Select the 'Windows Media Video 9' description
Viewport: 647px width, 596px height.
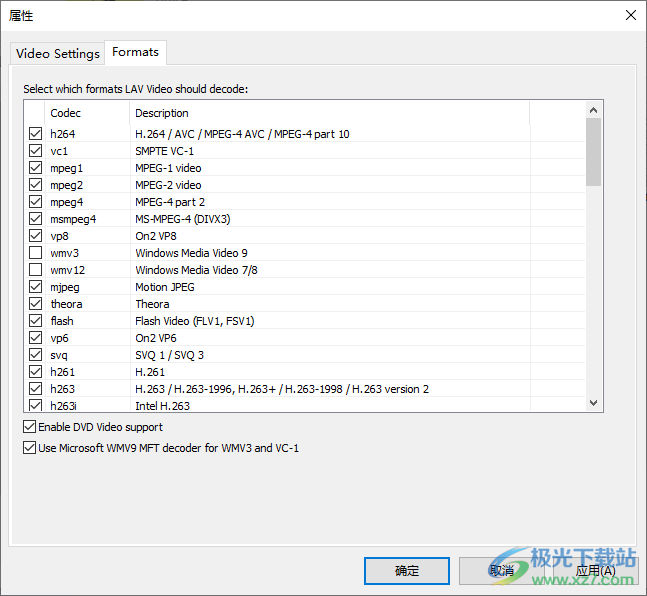pyautogui.click(x=191, y=253)
